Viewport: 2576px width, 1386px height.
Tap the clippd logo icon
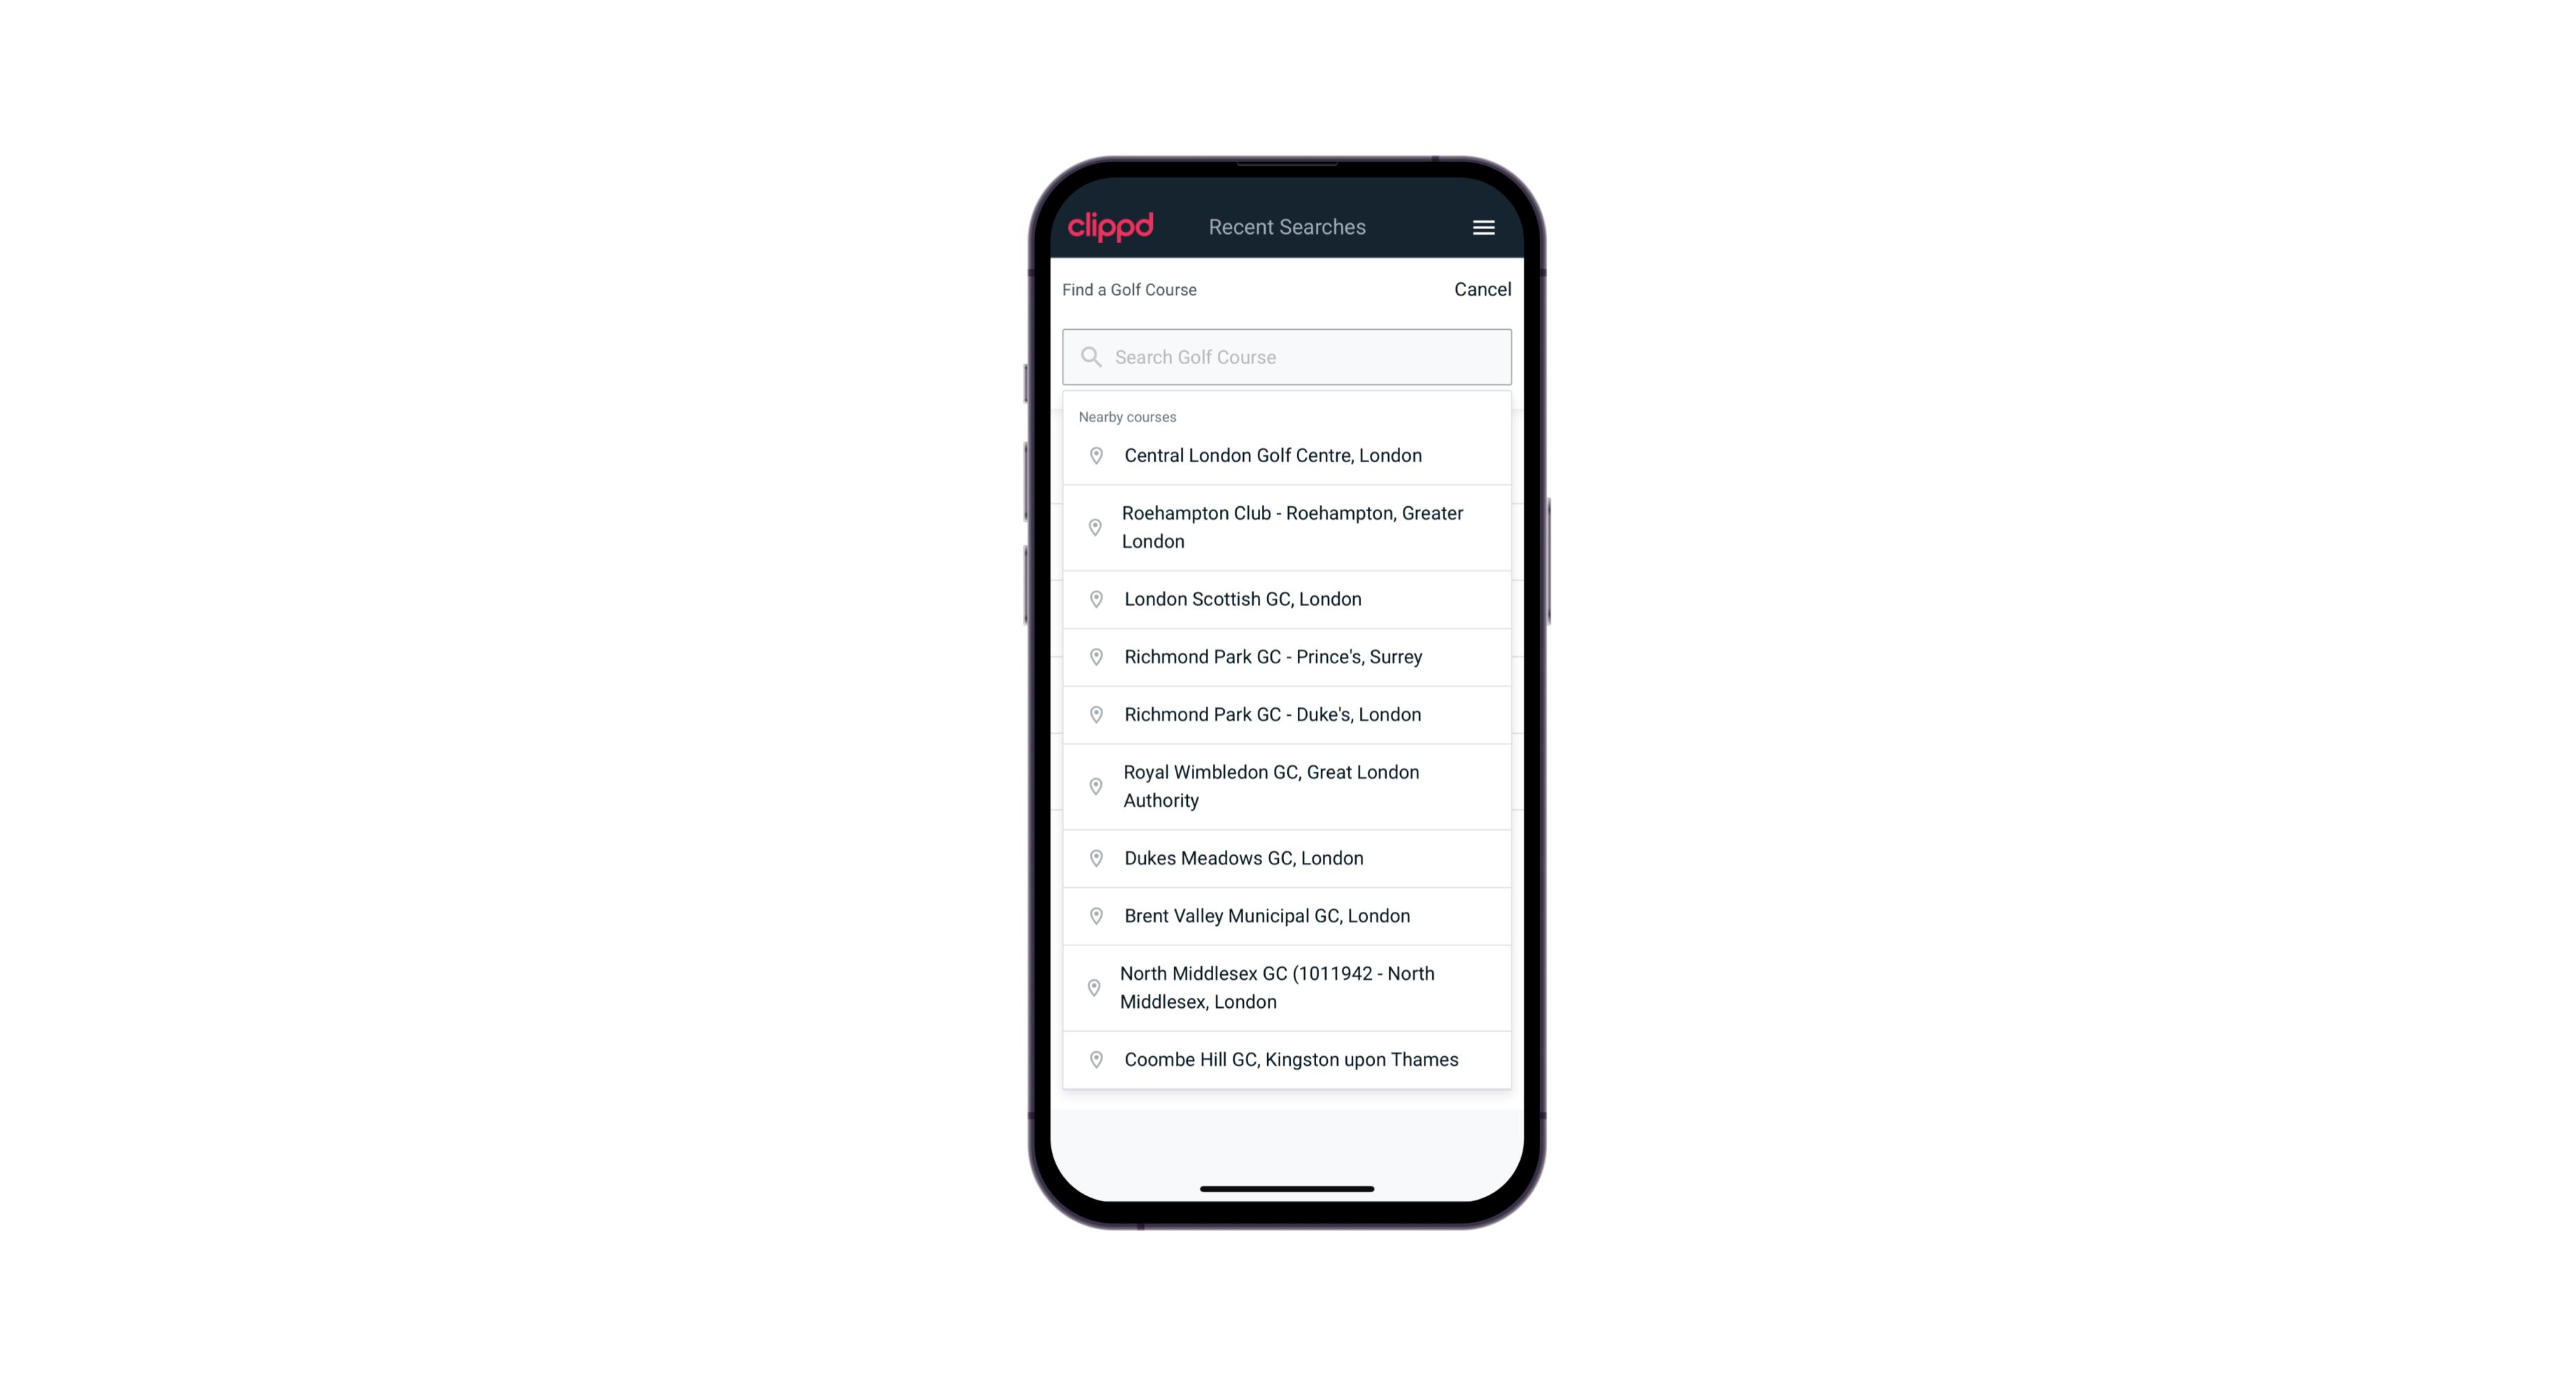(x=1112, y=226)
